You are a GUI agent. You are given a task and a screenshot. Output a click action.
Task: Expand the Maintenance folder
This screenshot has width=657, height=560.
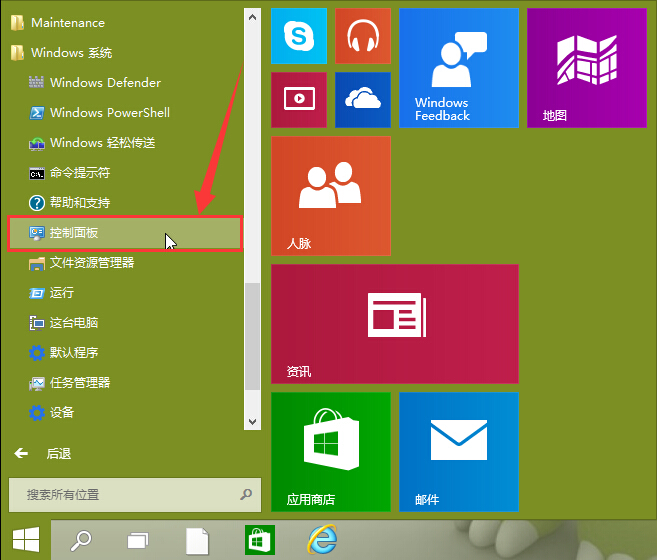pos(67,23)
